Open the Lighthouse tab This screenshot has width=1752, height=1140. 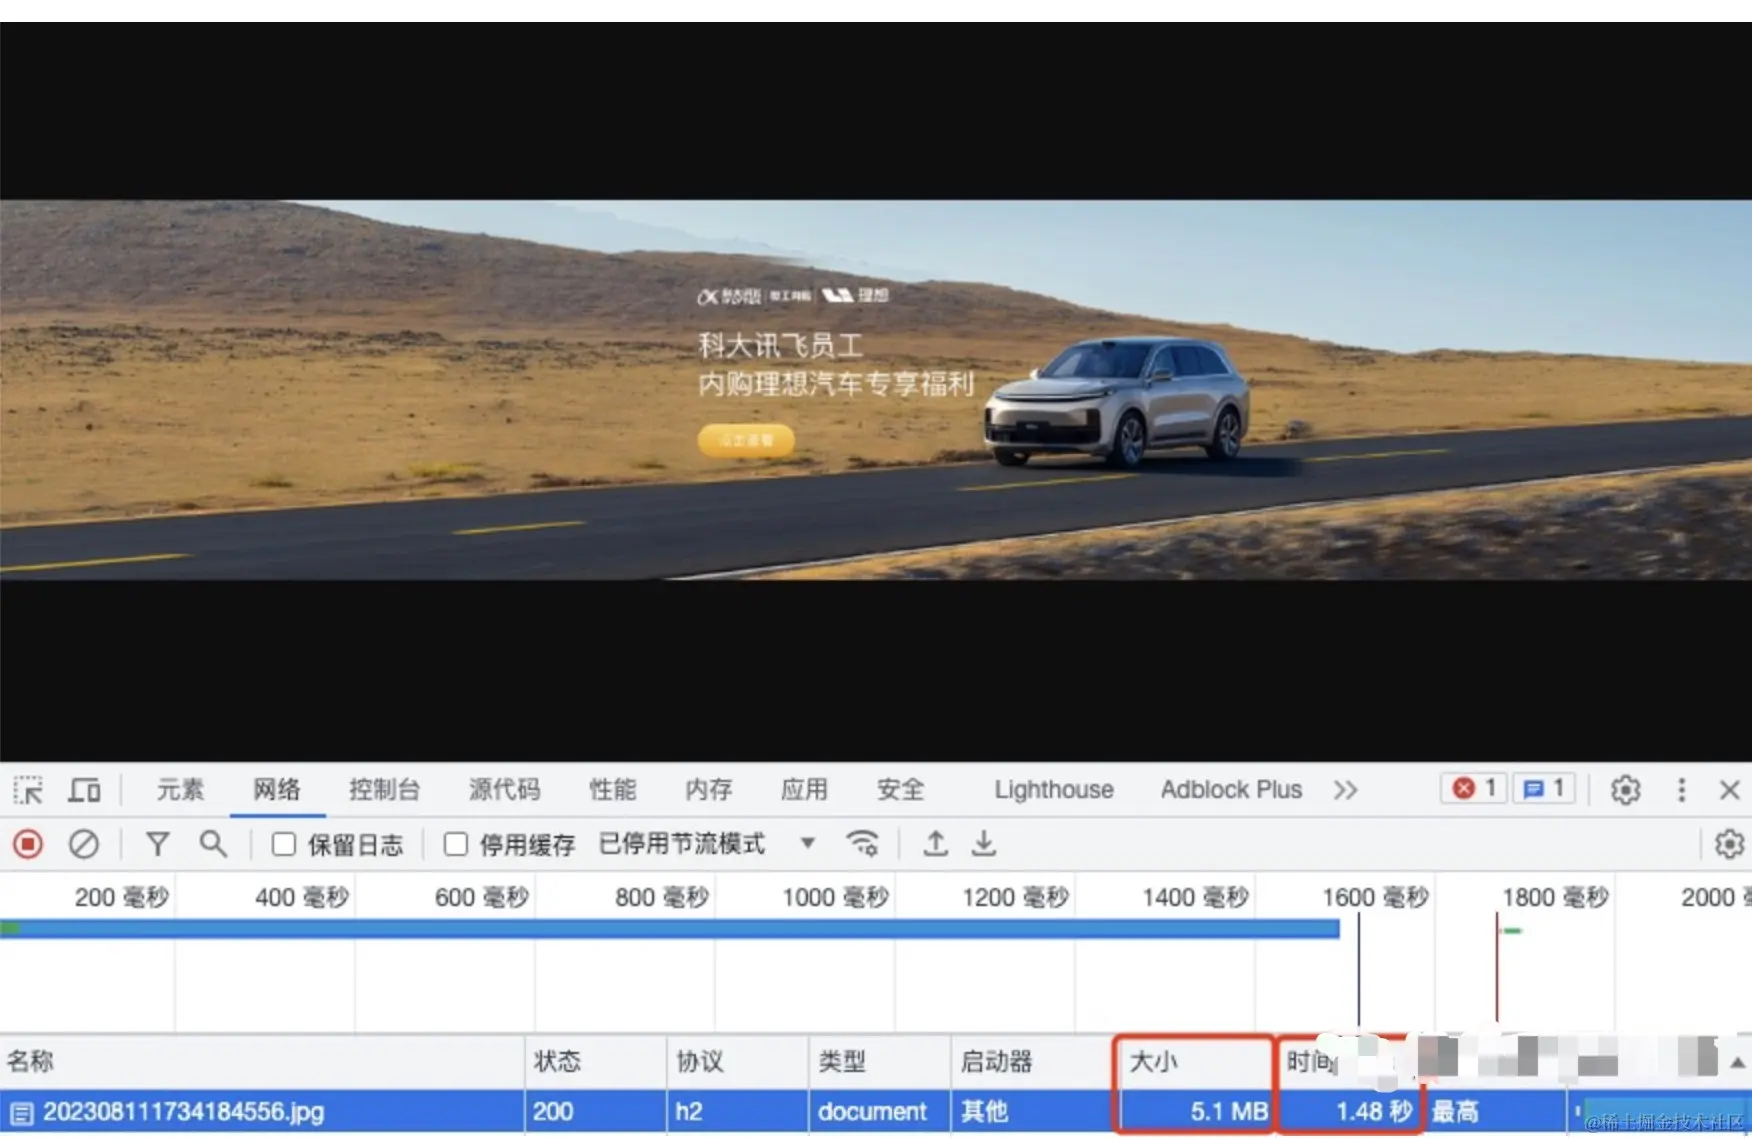[x=1054, y=790]
